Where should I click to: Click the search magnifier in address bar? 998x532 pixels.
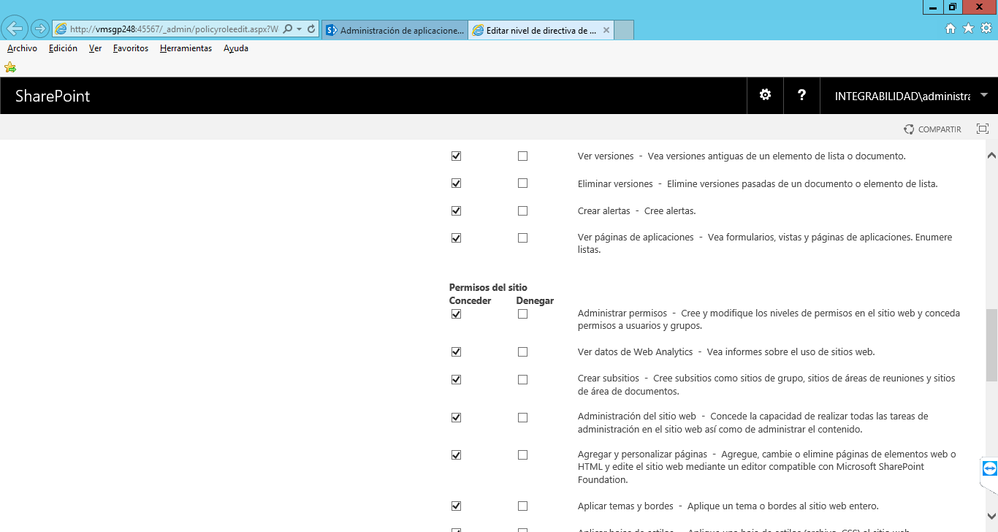point(288,29)
